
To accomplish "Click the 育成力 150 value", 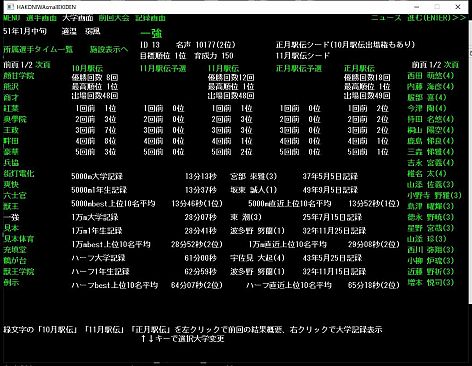I will click(214, 56).
